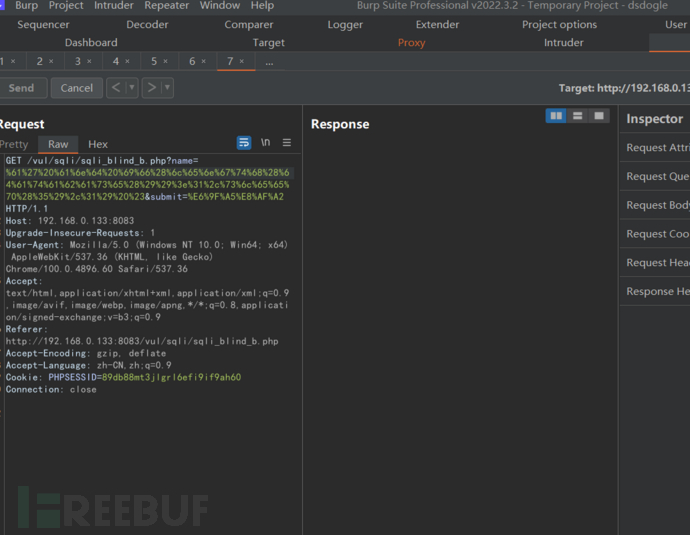Switch to top-bottom response layout
The image size is (690, 535).
577,116
